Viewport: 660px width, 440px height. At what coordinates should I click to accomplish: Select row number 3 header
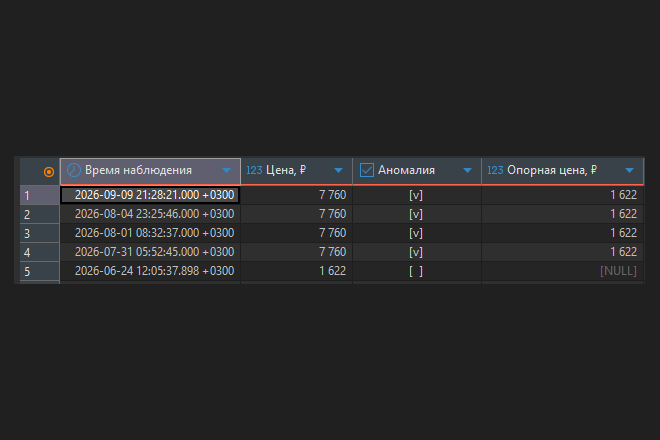click(40, 233)
